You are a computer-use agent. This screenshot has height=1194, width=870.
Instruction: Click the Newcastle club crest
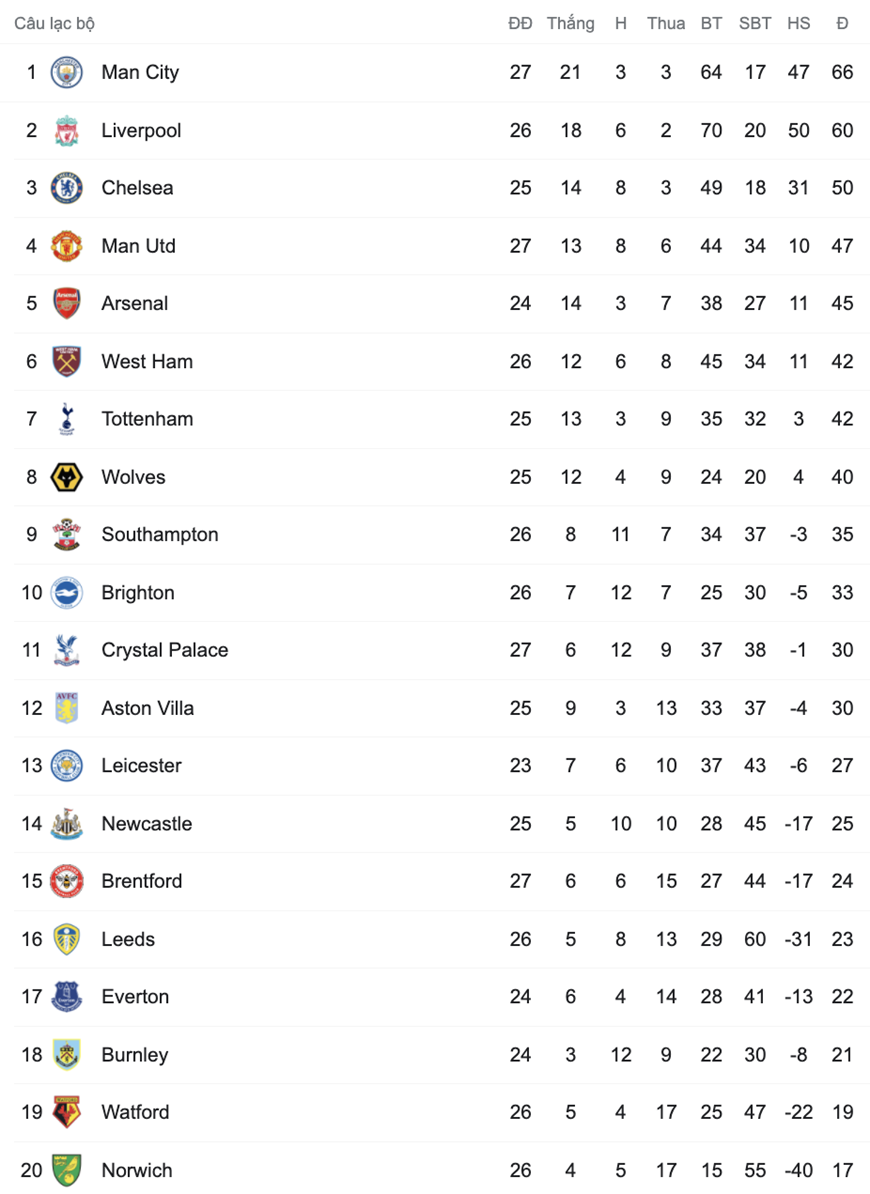(66, 823)
